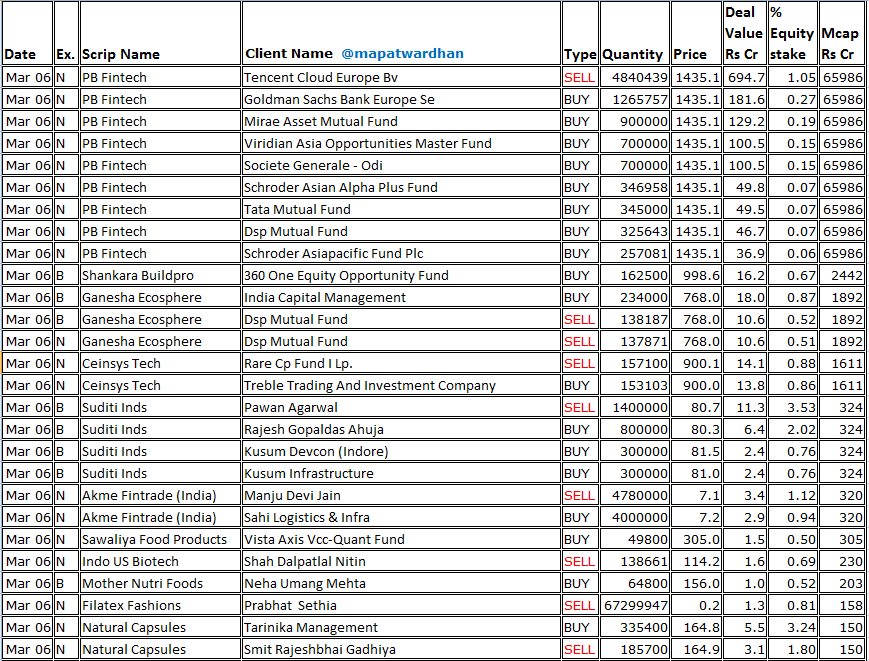This screenshot has width=869, height=661.
Task: Click the 'India Capital Management' cell
Action: [x=401, y=298]
